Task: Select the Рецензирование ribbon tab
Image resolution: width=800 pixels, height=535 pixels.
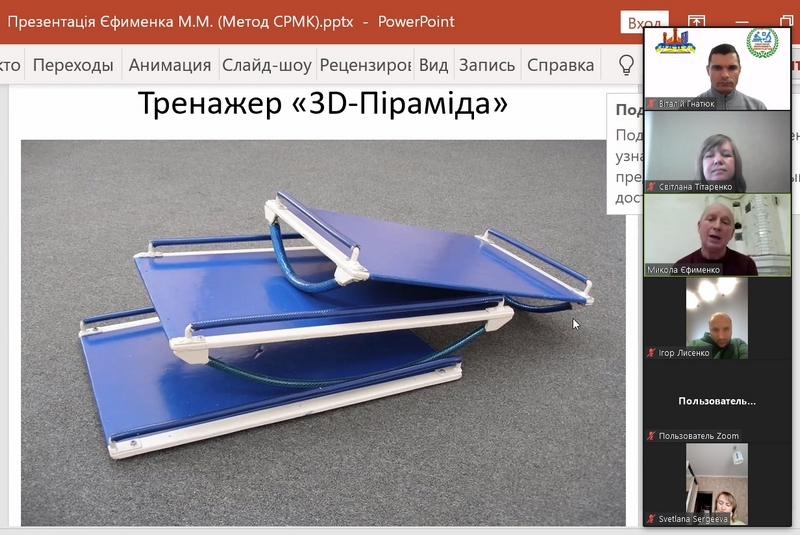Action: click(x=365, y=66)
